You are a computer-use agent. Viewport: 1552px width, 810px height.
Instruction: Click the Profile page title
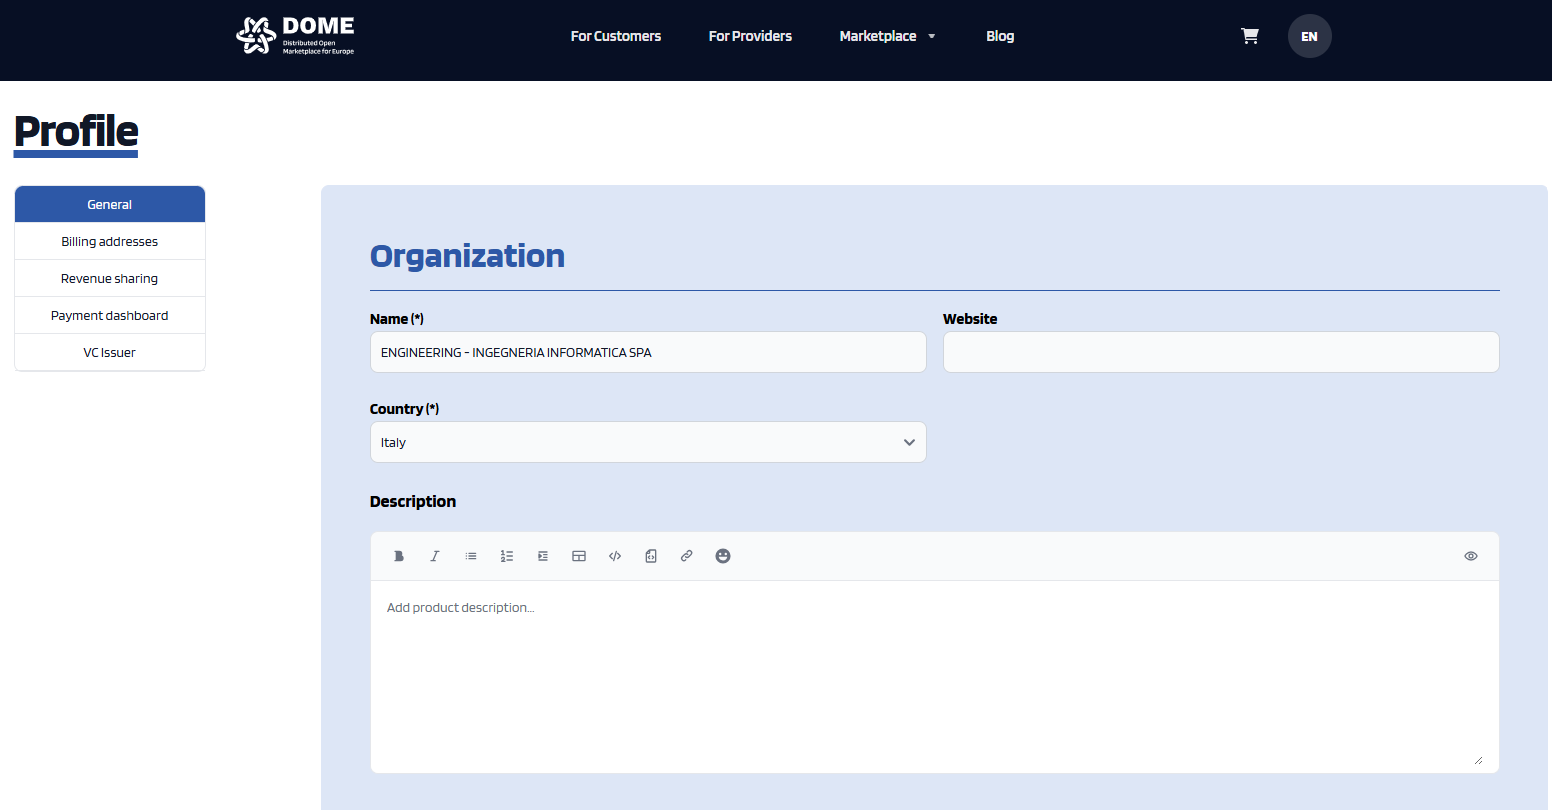tap(76, 131)
